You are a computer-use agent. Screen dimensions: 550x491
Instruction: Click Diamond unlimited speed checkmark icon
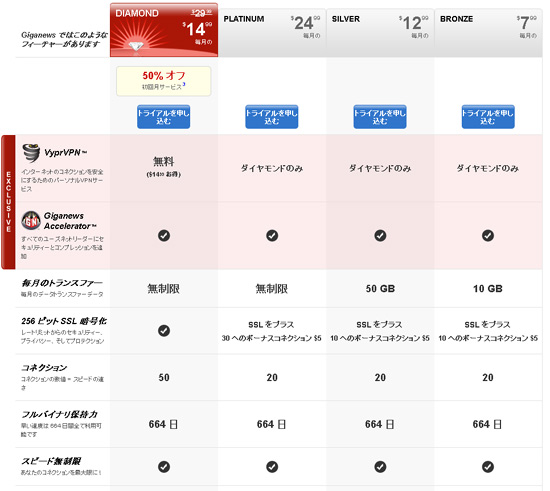pos(164,467)
